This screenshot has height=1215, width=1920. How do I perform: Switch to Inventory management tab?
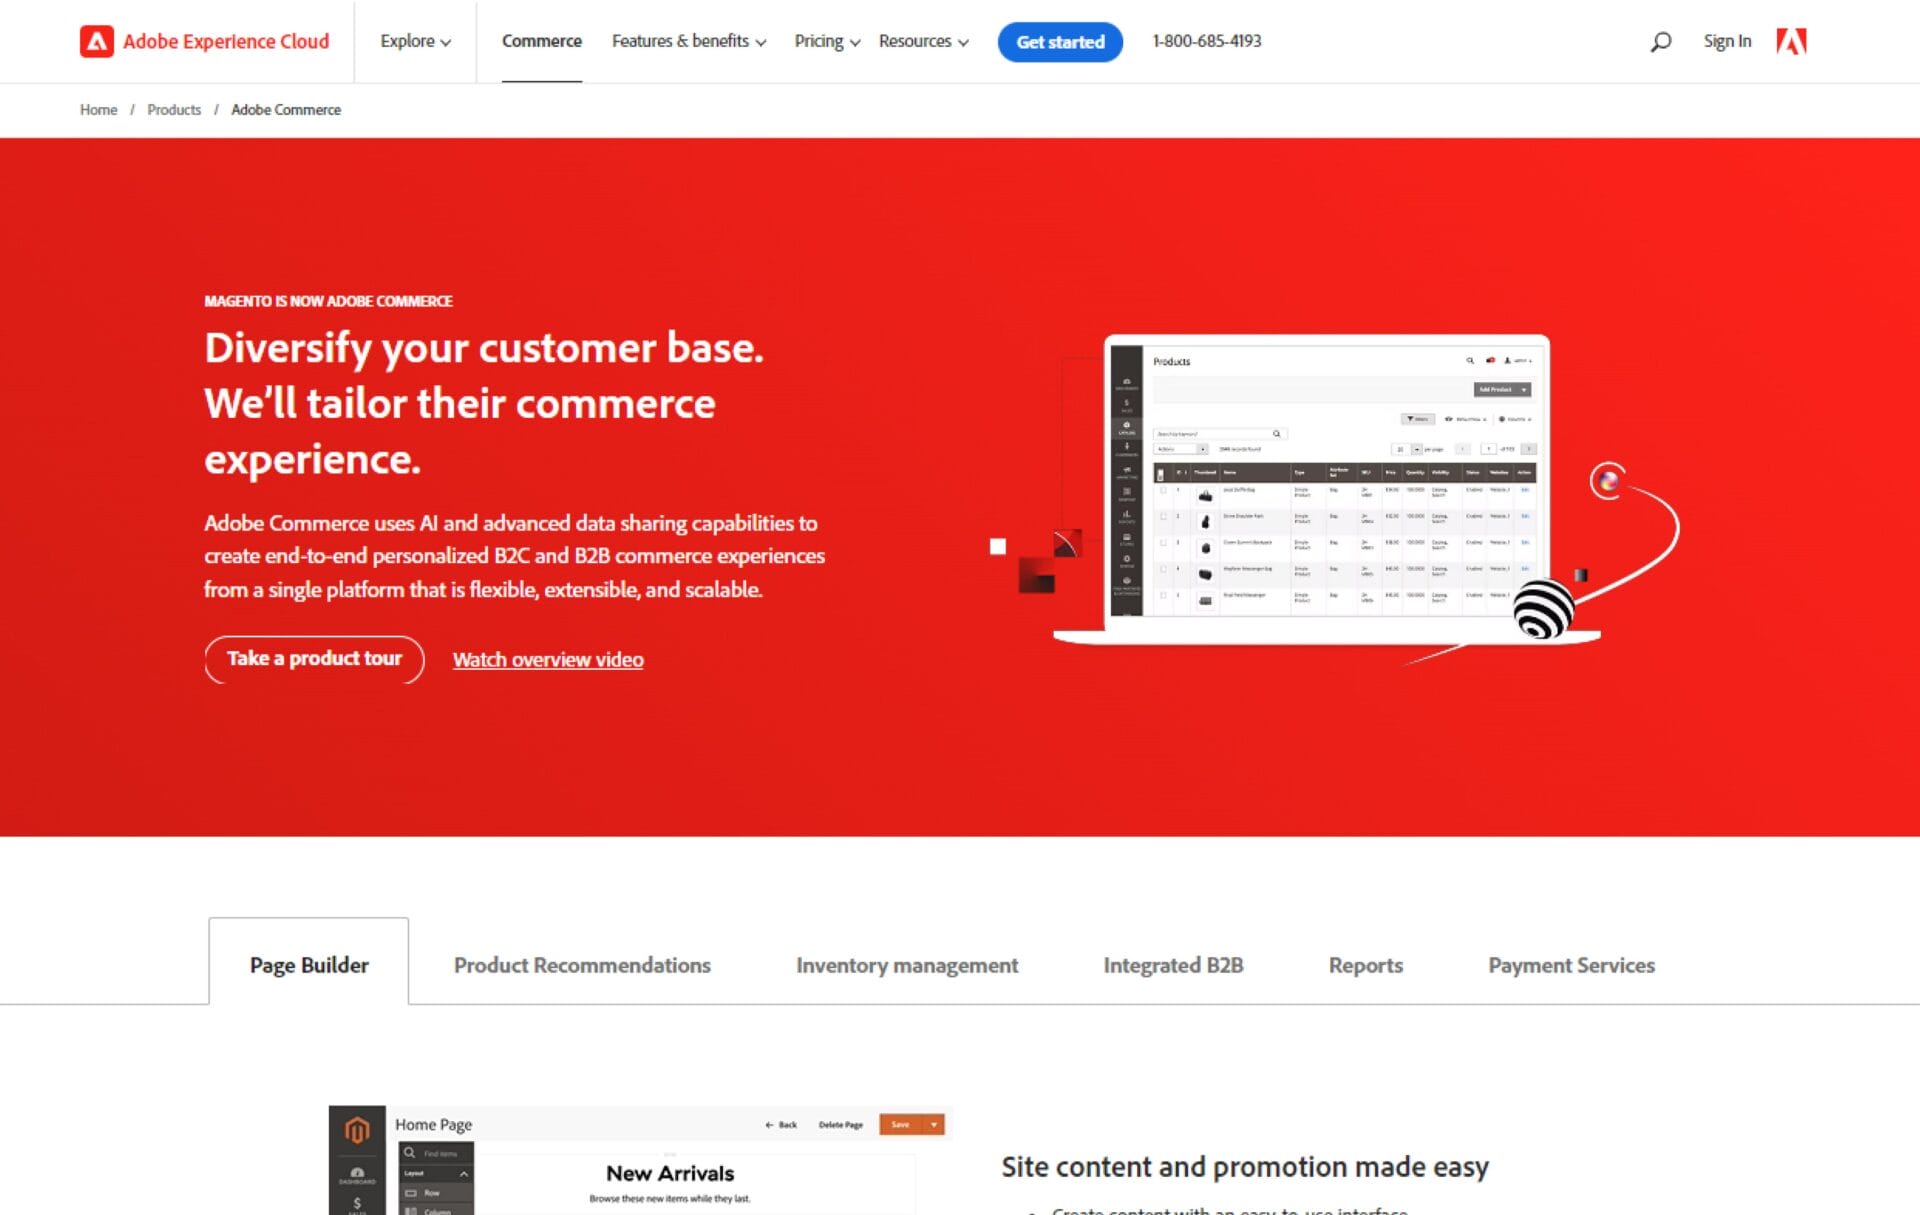(907, 965)
